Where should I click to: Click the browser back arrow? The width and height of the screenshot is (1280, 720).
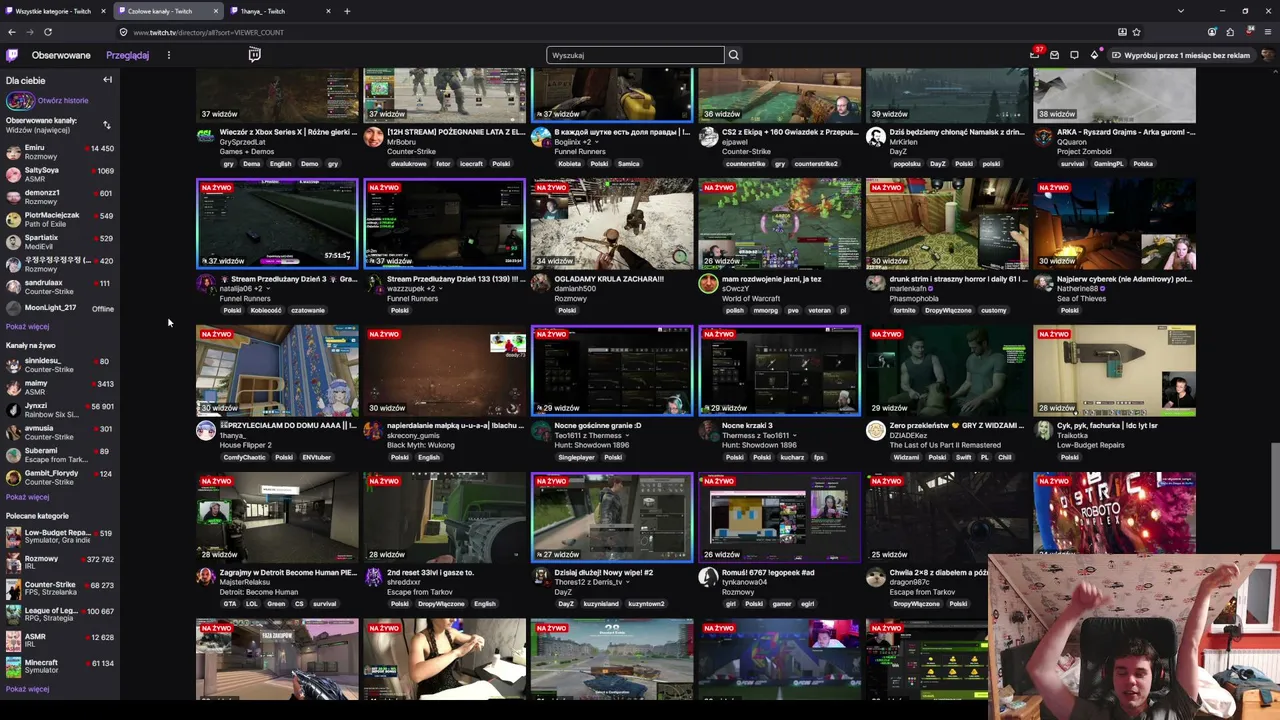coord(12,32)
